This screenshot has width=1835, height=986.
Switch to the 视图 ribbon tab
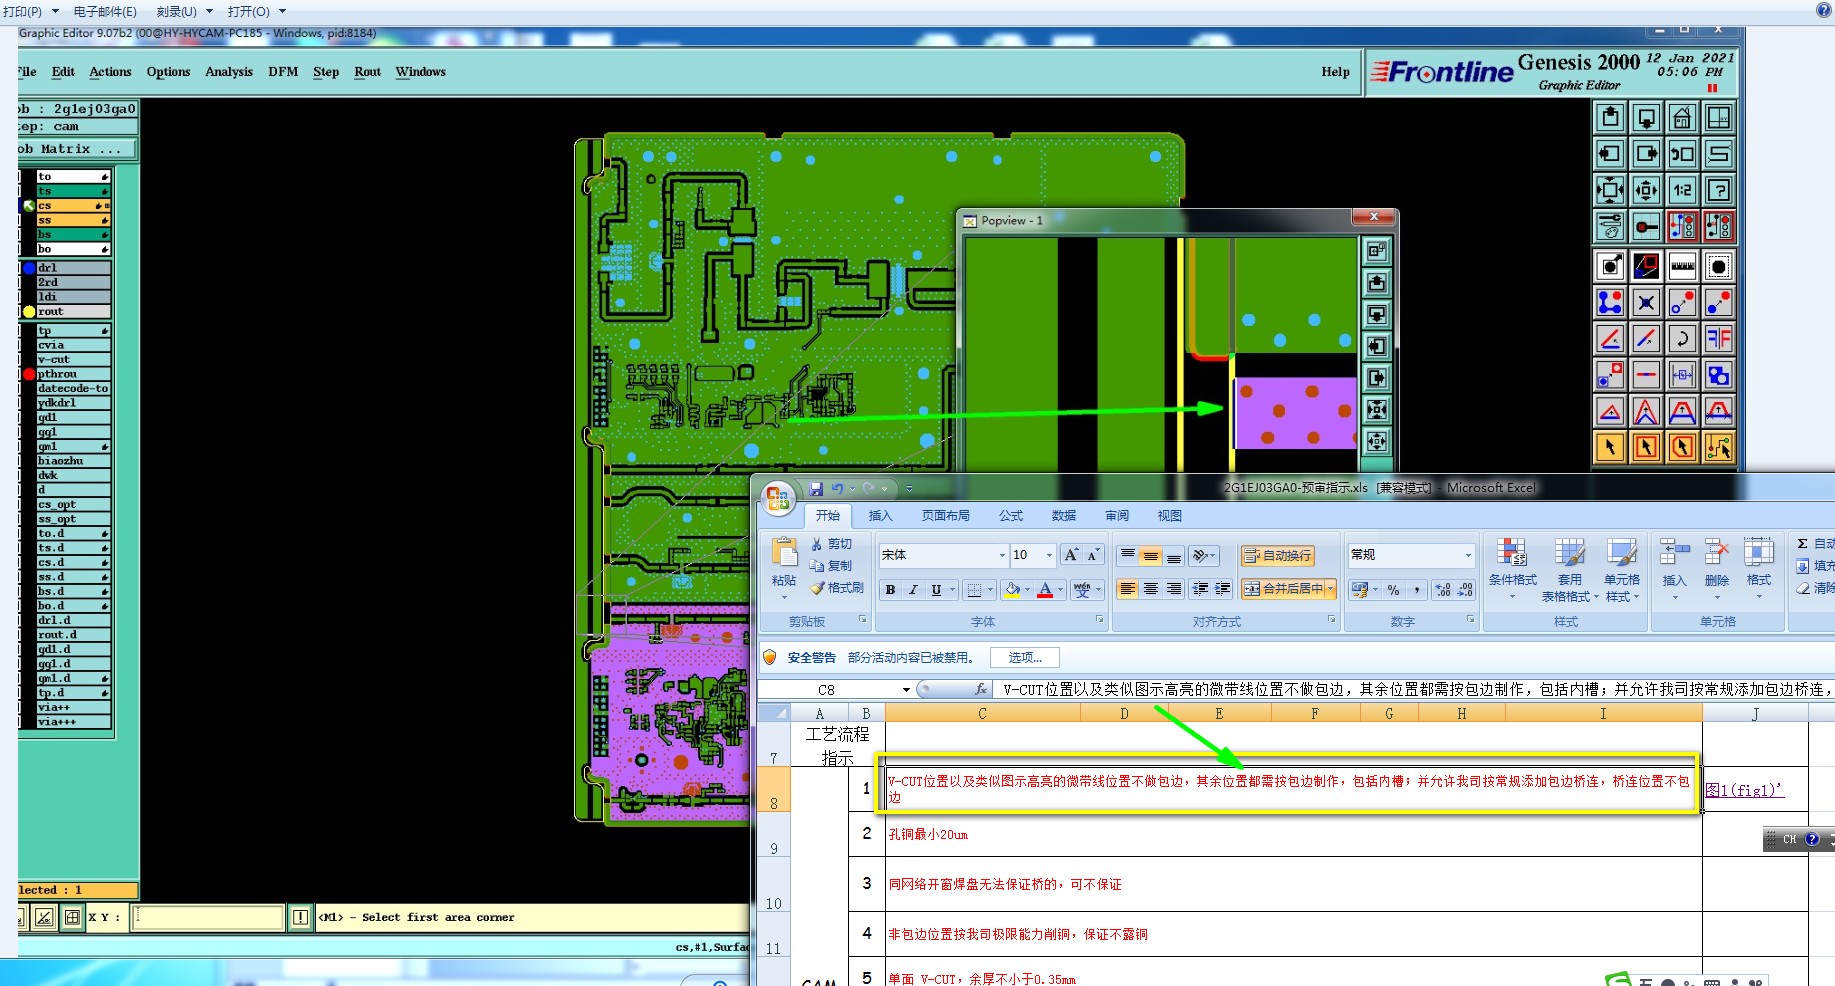point(1169,516)
